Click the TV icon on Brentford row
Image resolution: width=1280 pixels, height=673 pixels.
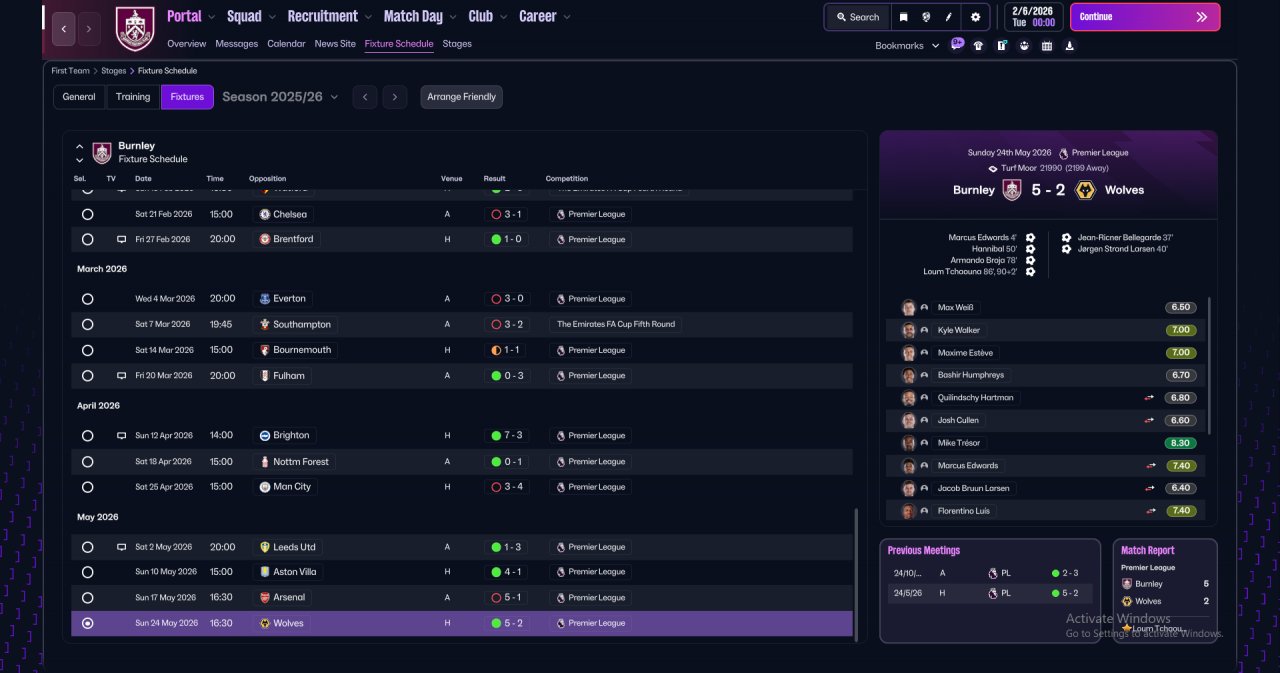tap(121, 240)
